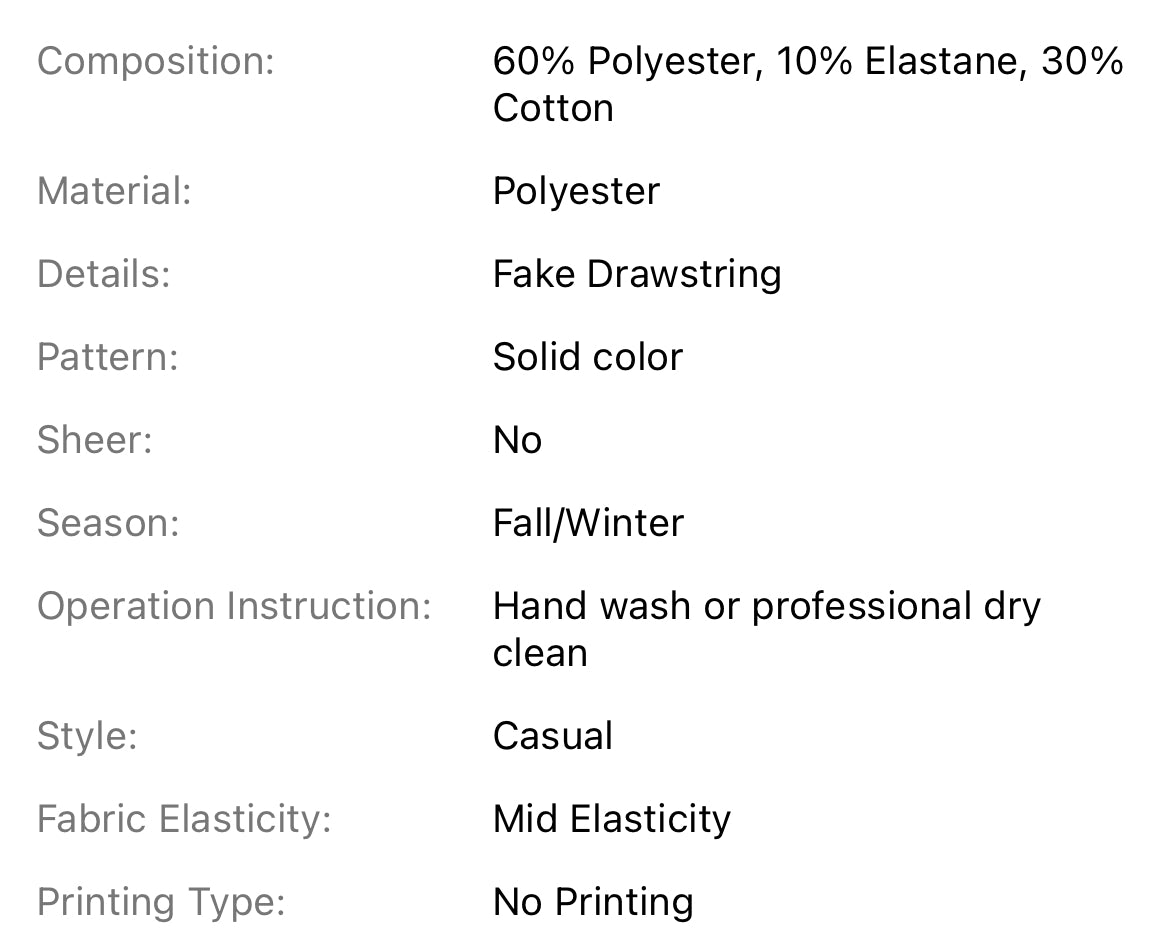Viewport: 1170px width, 934px height.
Task: Select the "Polyester" material value
Action: [576, 191]
